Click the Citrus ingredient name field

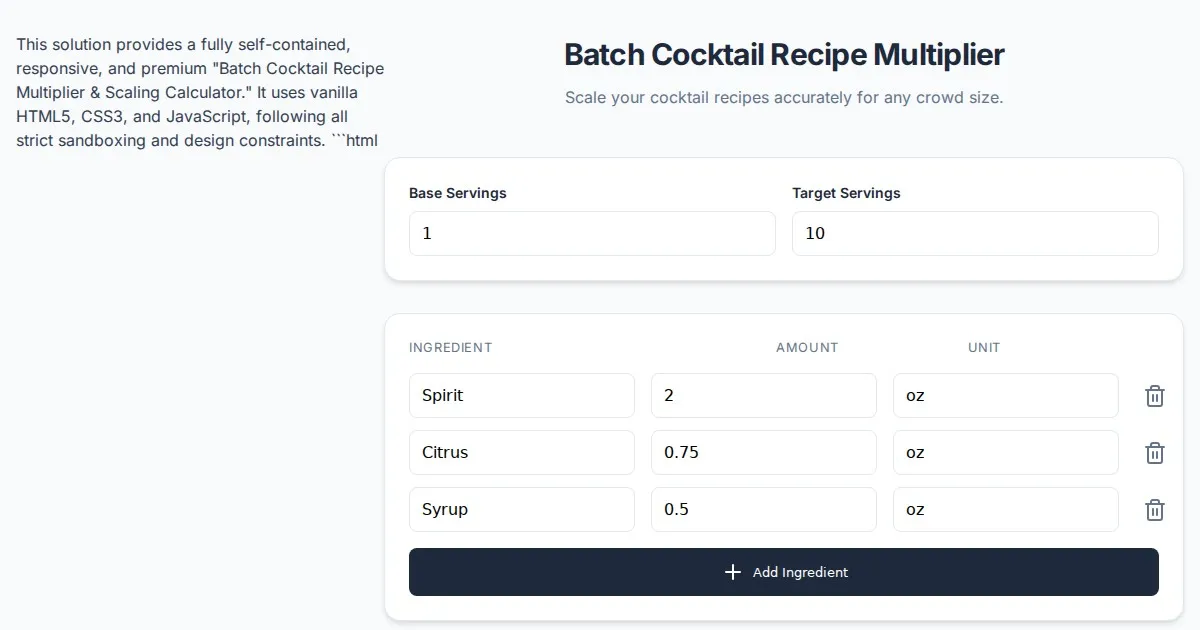(x=521, y=453)
